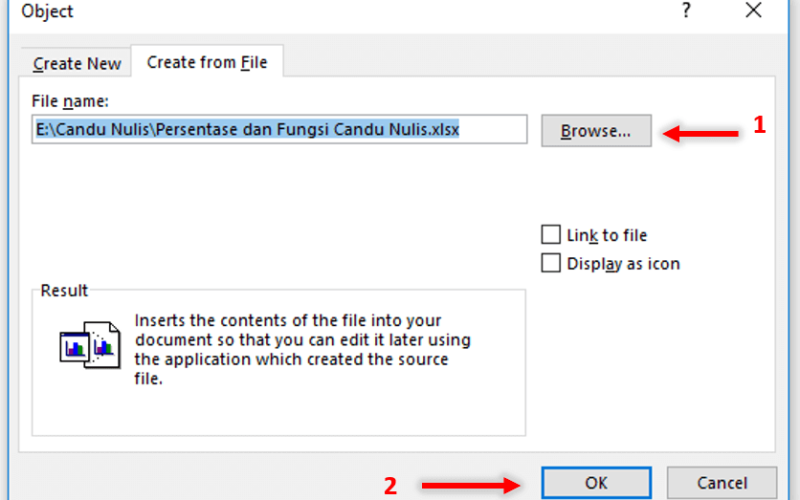Confirm the dialog with OK

pos(596,483)
